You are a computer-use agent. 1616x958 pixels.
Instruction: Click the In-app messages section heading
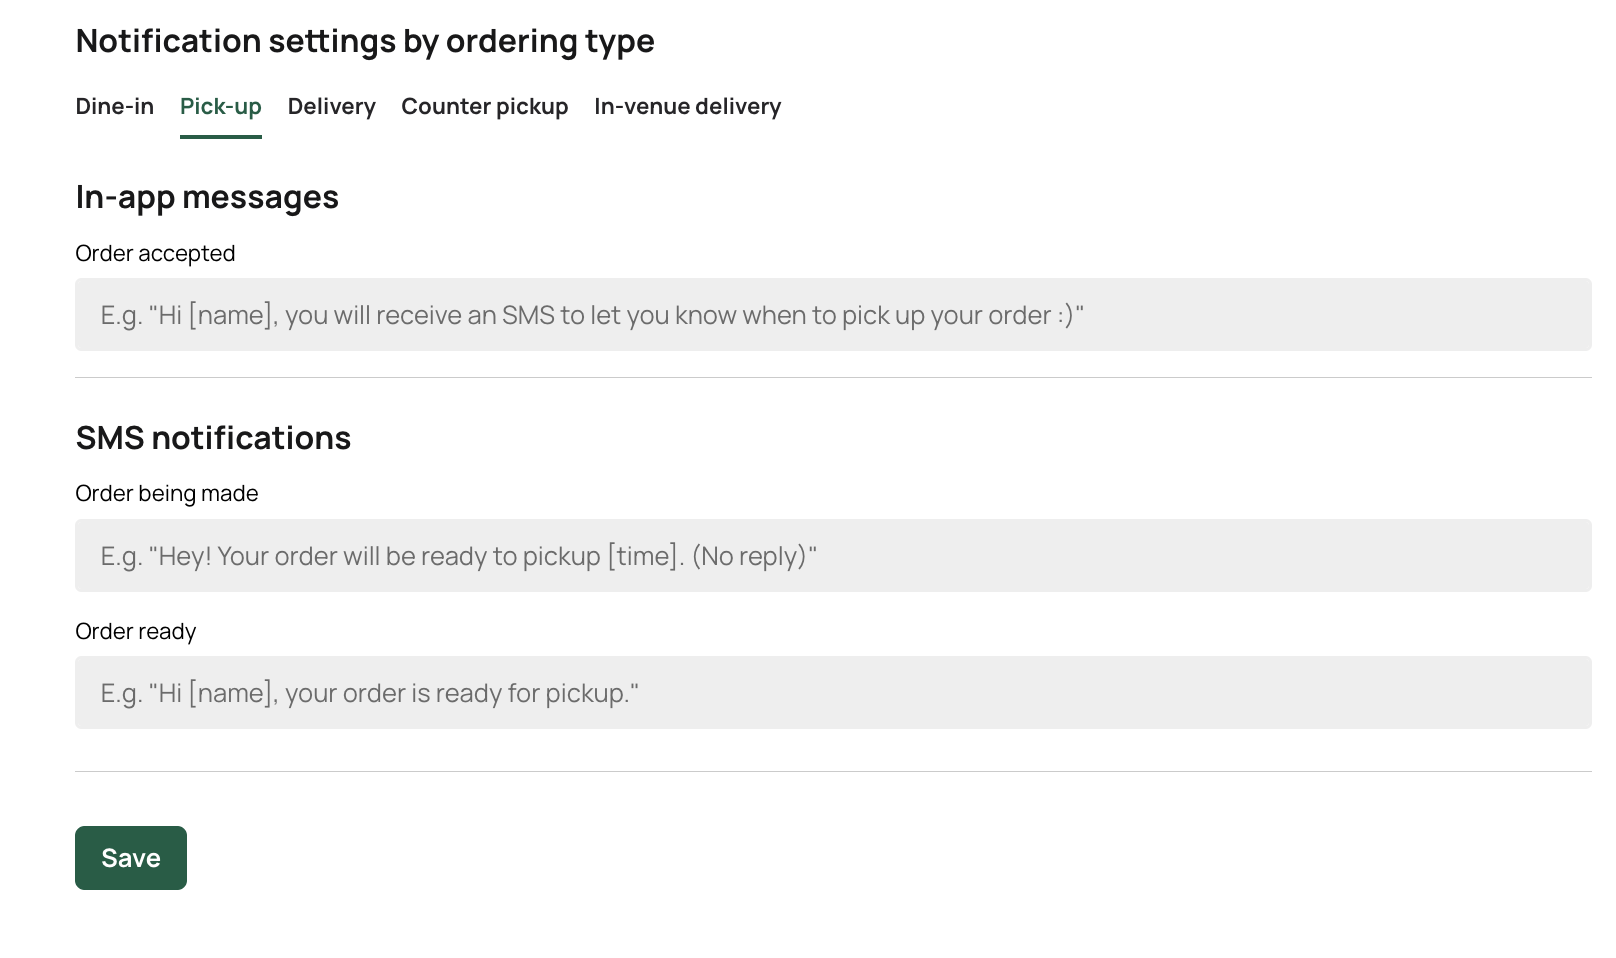click(207, 198)
